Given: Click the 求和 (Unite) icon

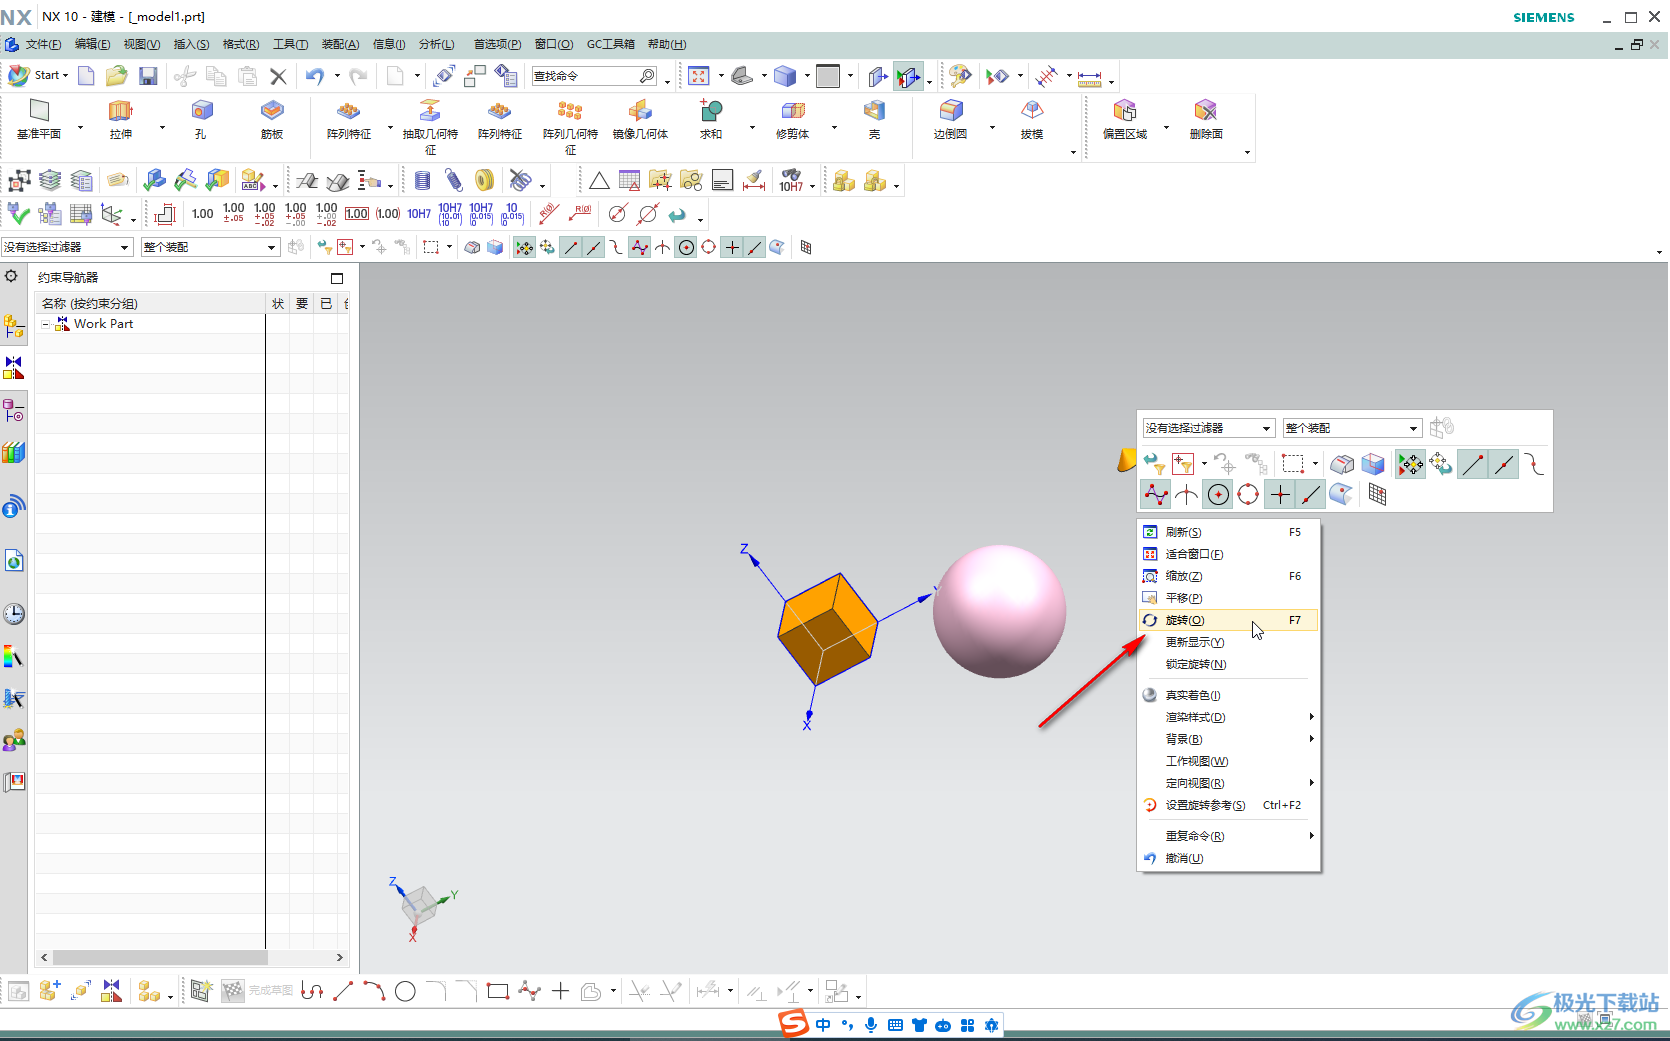Looking at the screenshot, I should (711, 111).
